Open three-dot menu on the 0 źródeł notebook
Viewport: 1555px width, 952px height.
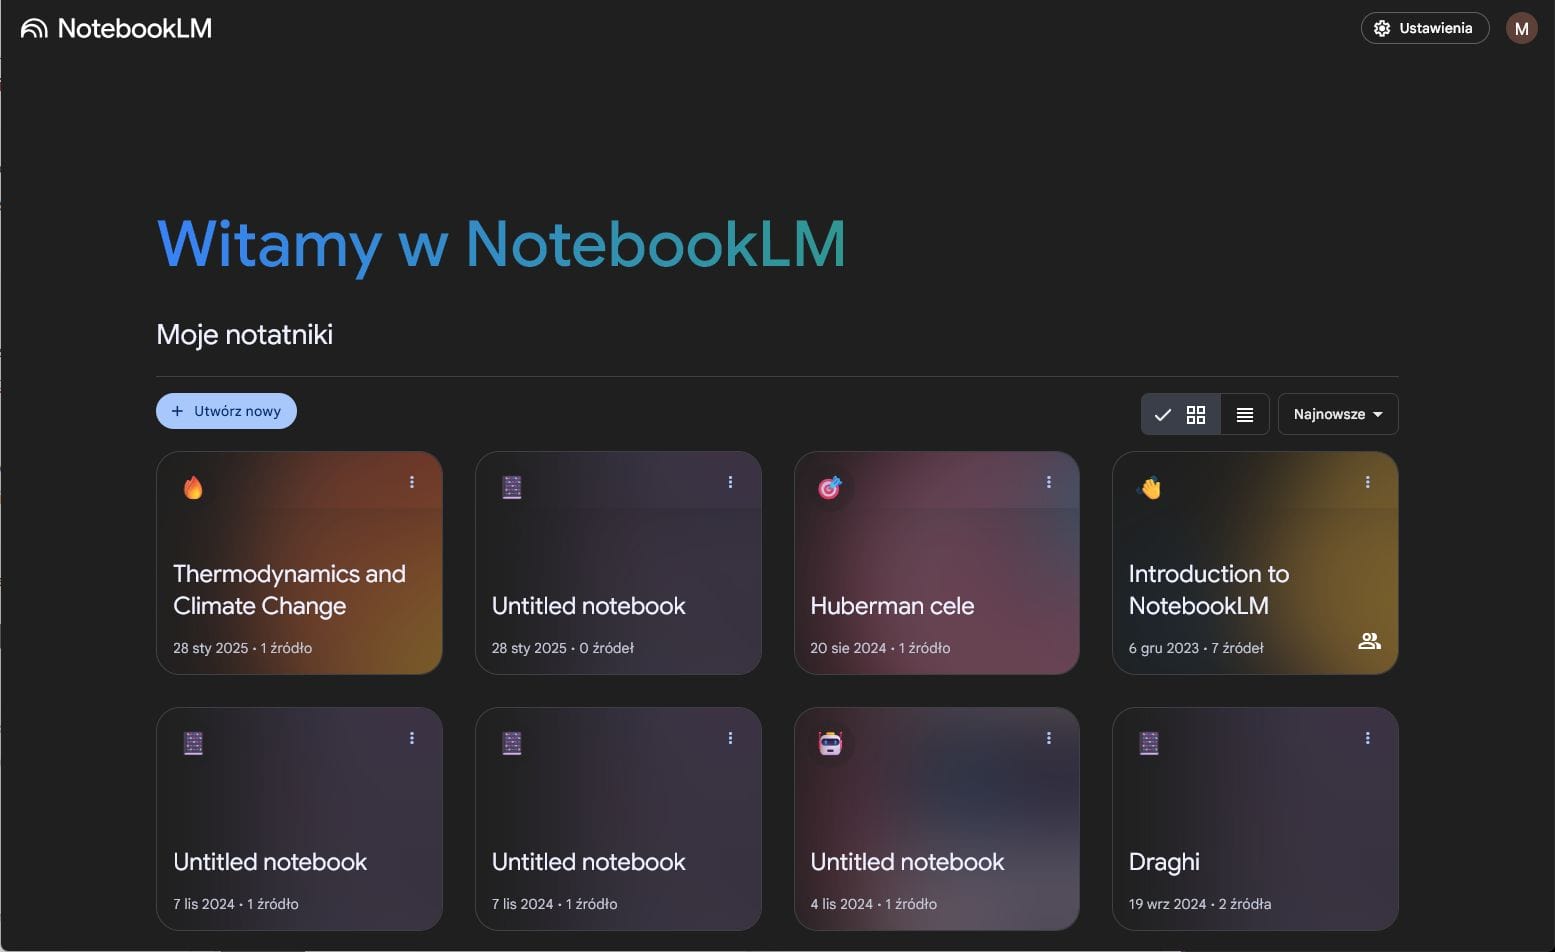(x=731, y=482)
